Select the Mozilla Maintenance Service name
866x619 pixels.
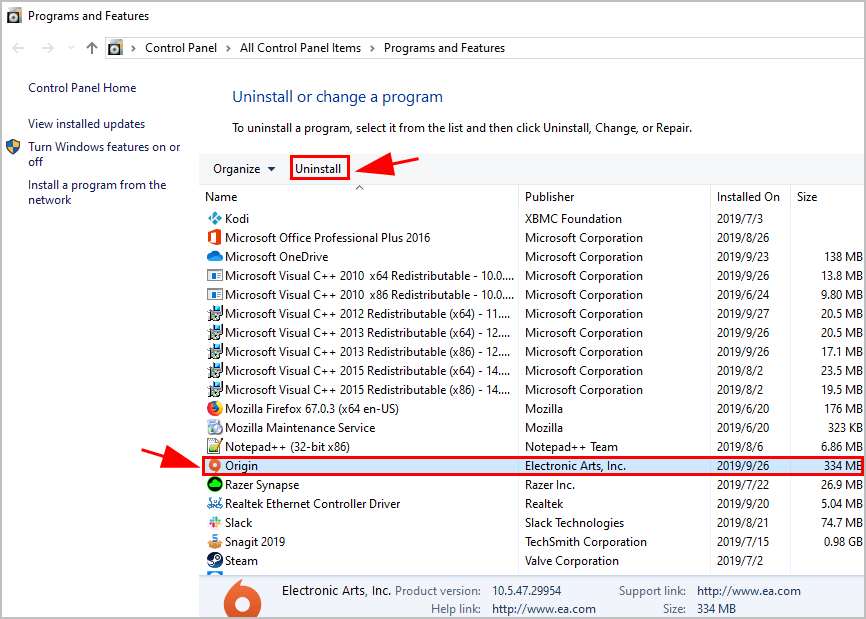pos(300,428)
